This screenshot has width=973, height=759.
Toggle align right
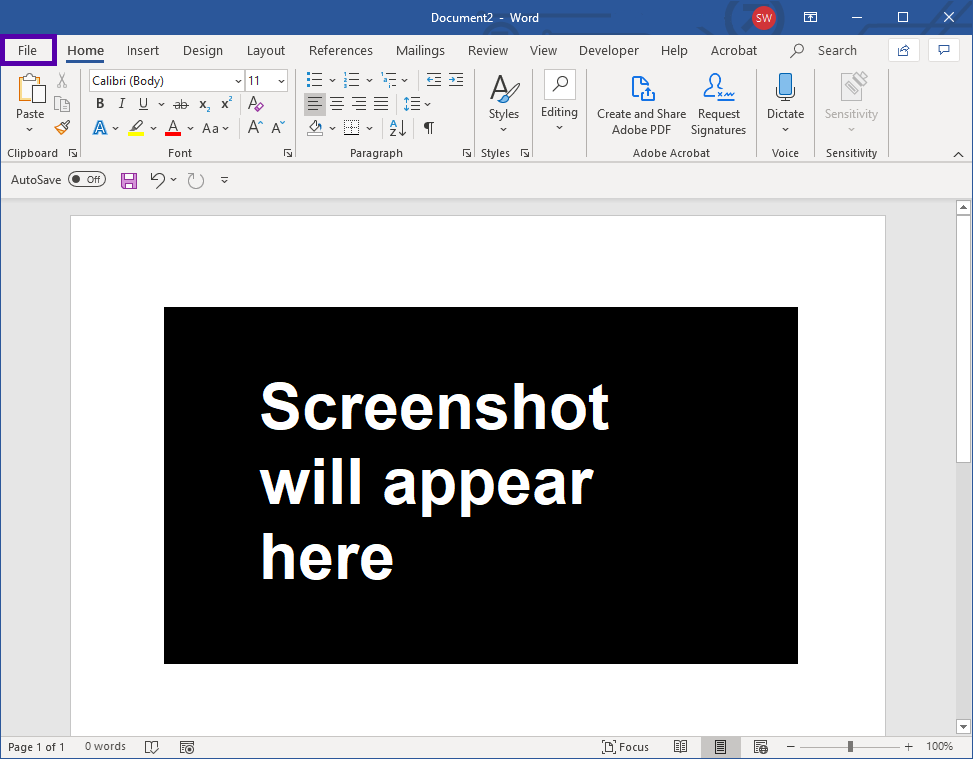click(x=359, y=104)
